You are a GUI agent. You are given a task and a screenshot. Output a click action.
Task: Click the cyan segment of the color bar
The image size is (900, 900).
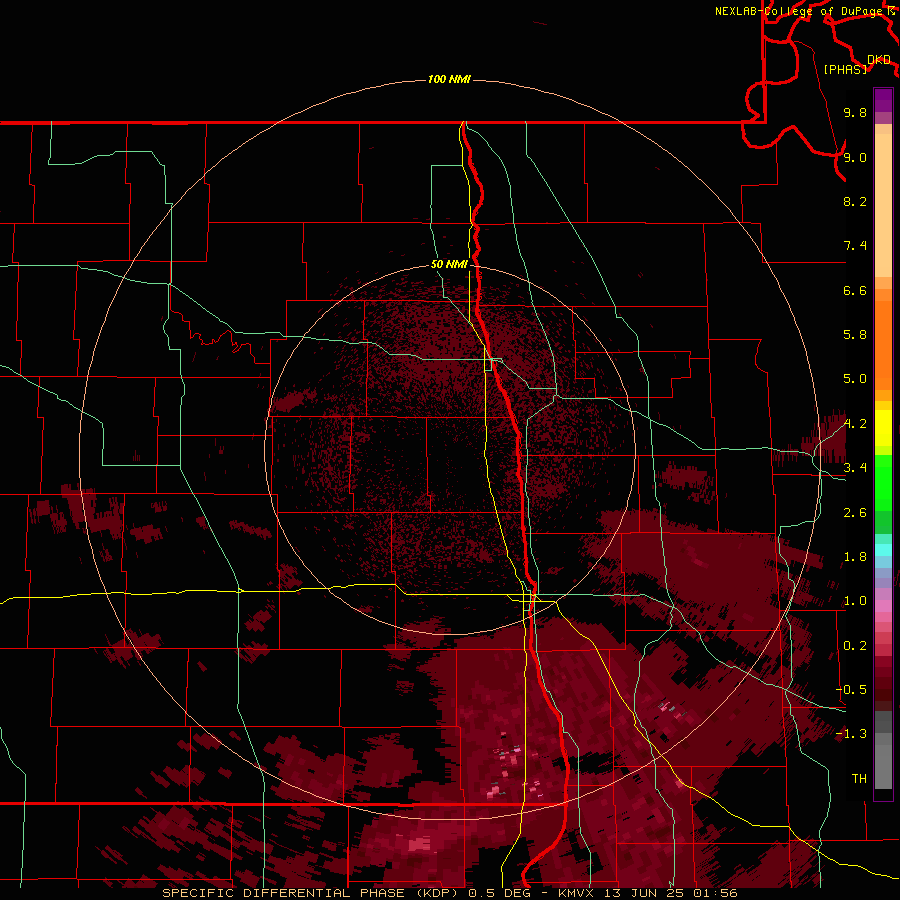pyautogui.click(x=883, y=550)
